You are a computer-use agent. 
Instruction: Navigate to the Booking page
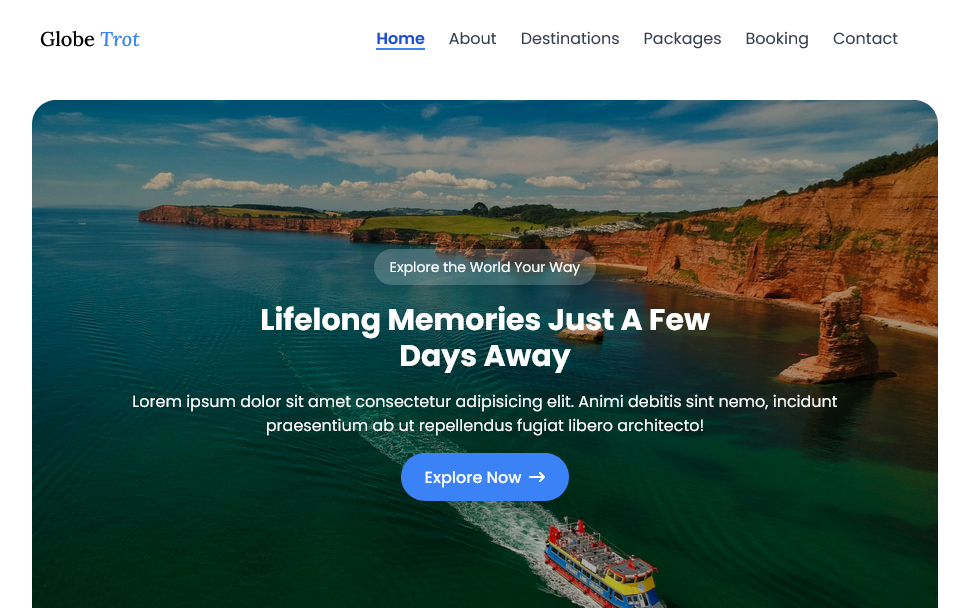[x=777, y=38]
